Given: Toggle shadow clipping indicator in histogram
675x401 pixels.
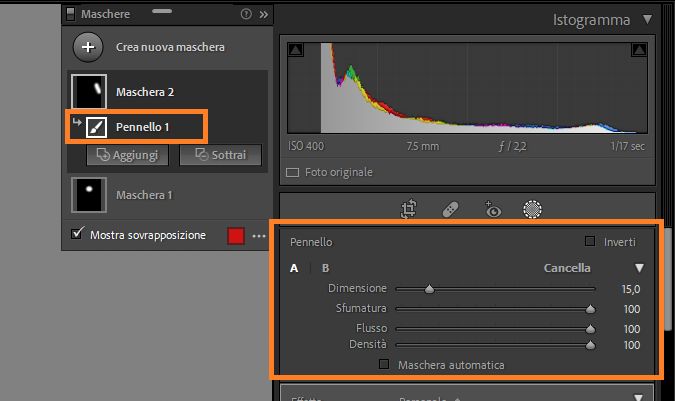Looking at the screenshot, I should tap(295, 50).
